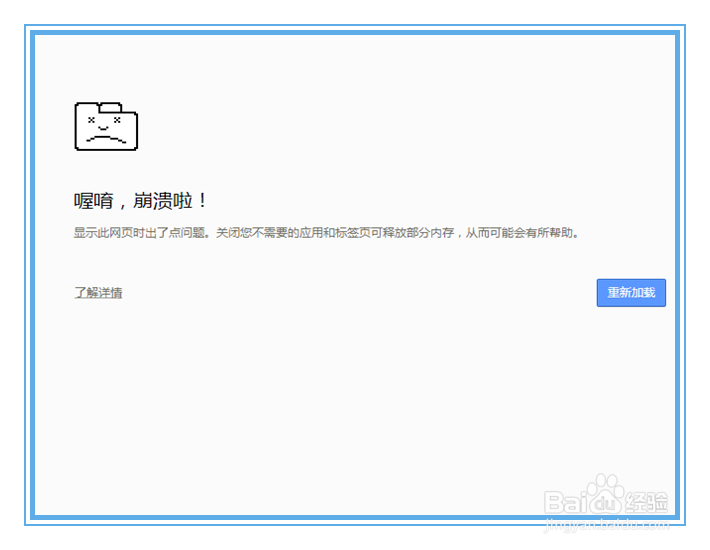This screenshot has width=710, height=550.
Task: Click the sad folder crash icon
Action: 106,126
